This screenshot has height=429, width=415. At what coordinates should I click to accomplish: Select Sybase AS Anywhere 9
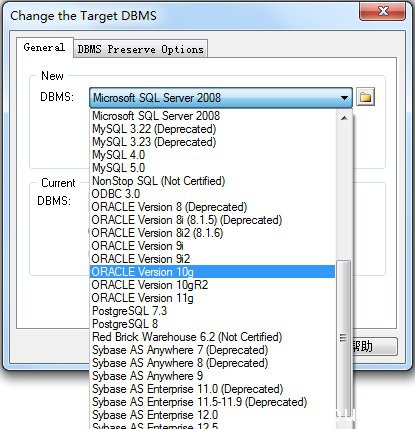point(213,376)
